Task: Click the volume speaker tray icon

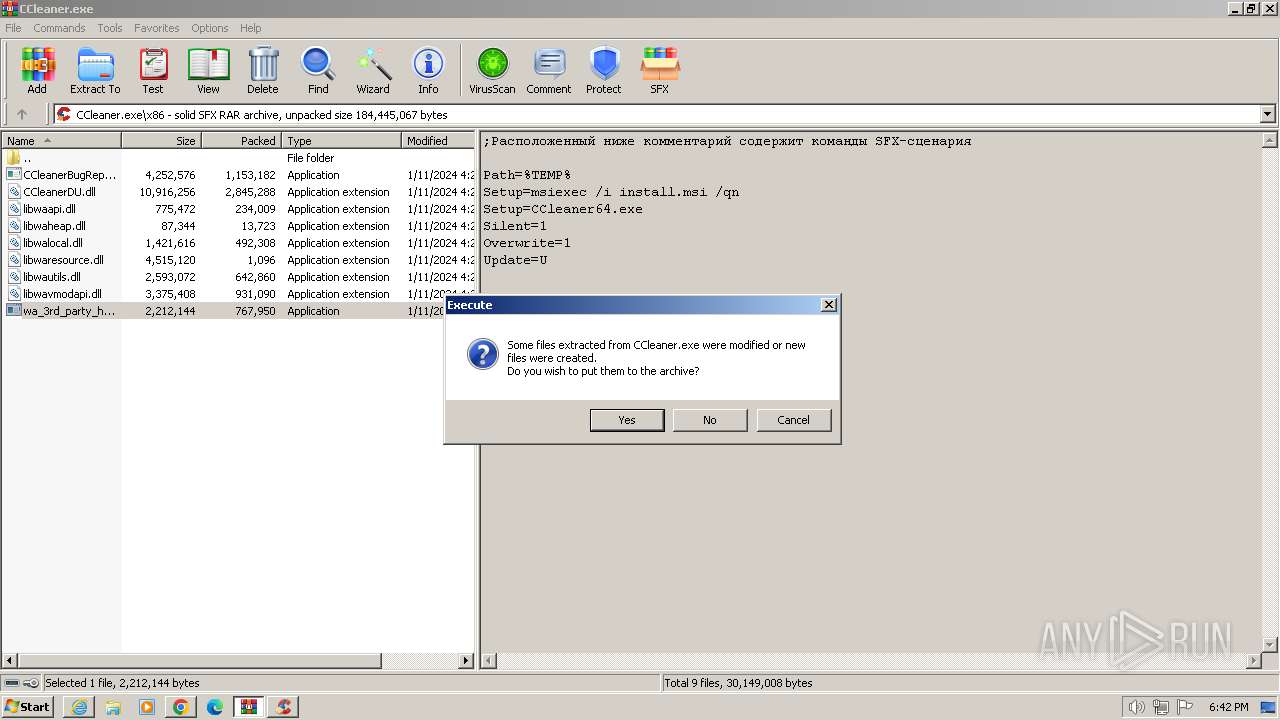Action: (x=1137, y=707)
